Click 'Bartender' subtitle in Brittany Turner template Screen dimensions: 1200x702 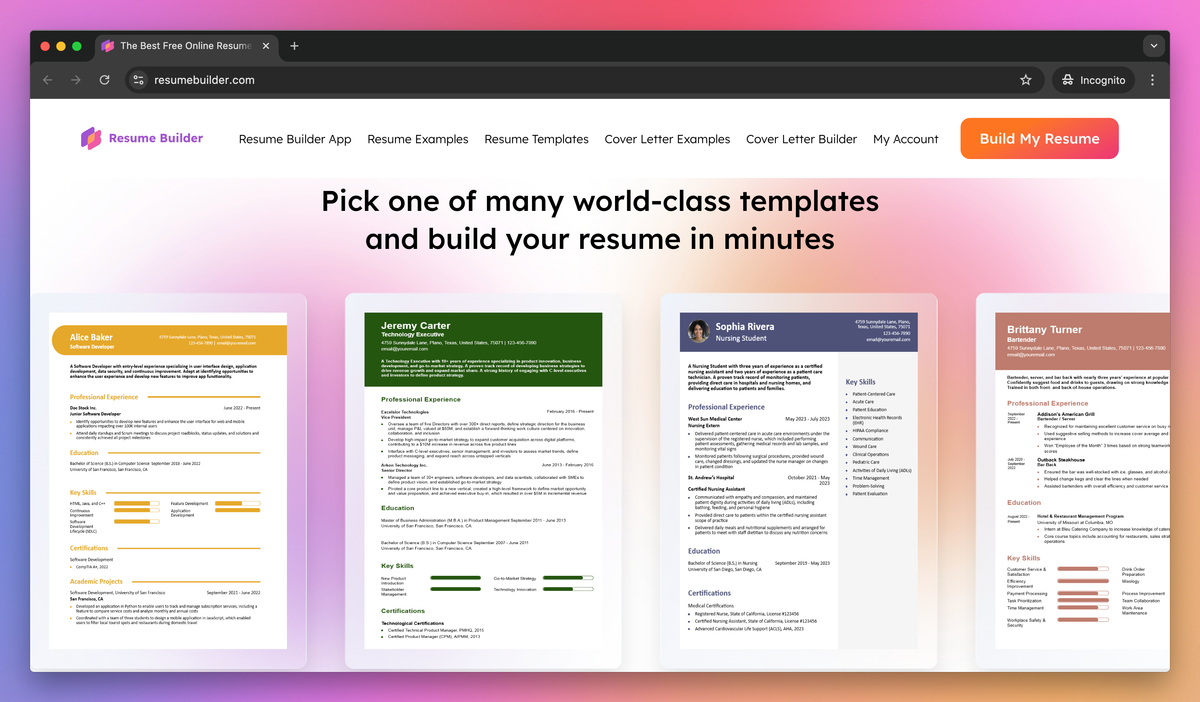tap(1020, 339)
